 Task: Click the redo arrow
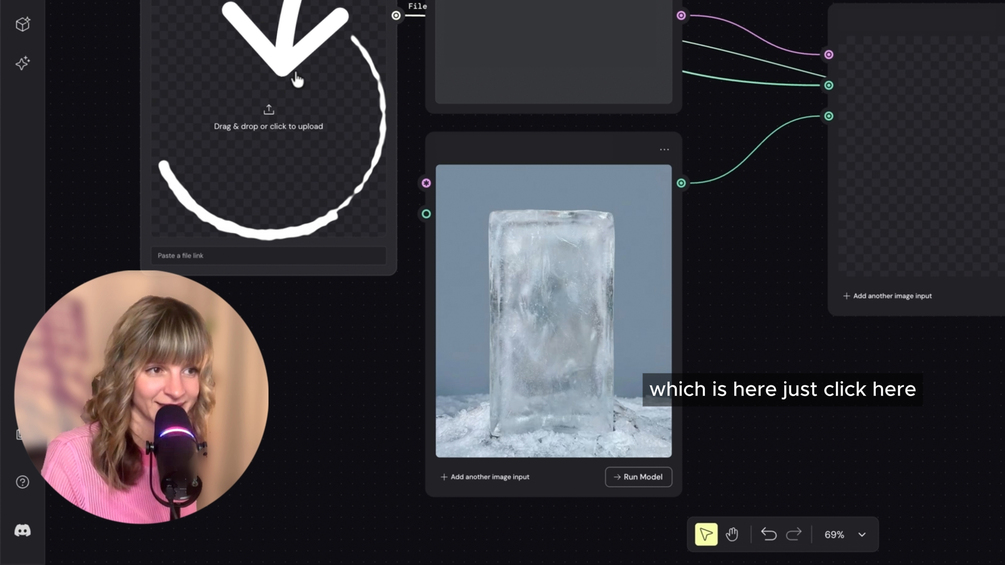pyautogui.click(x=794, y=534)
